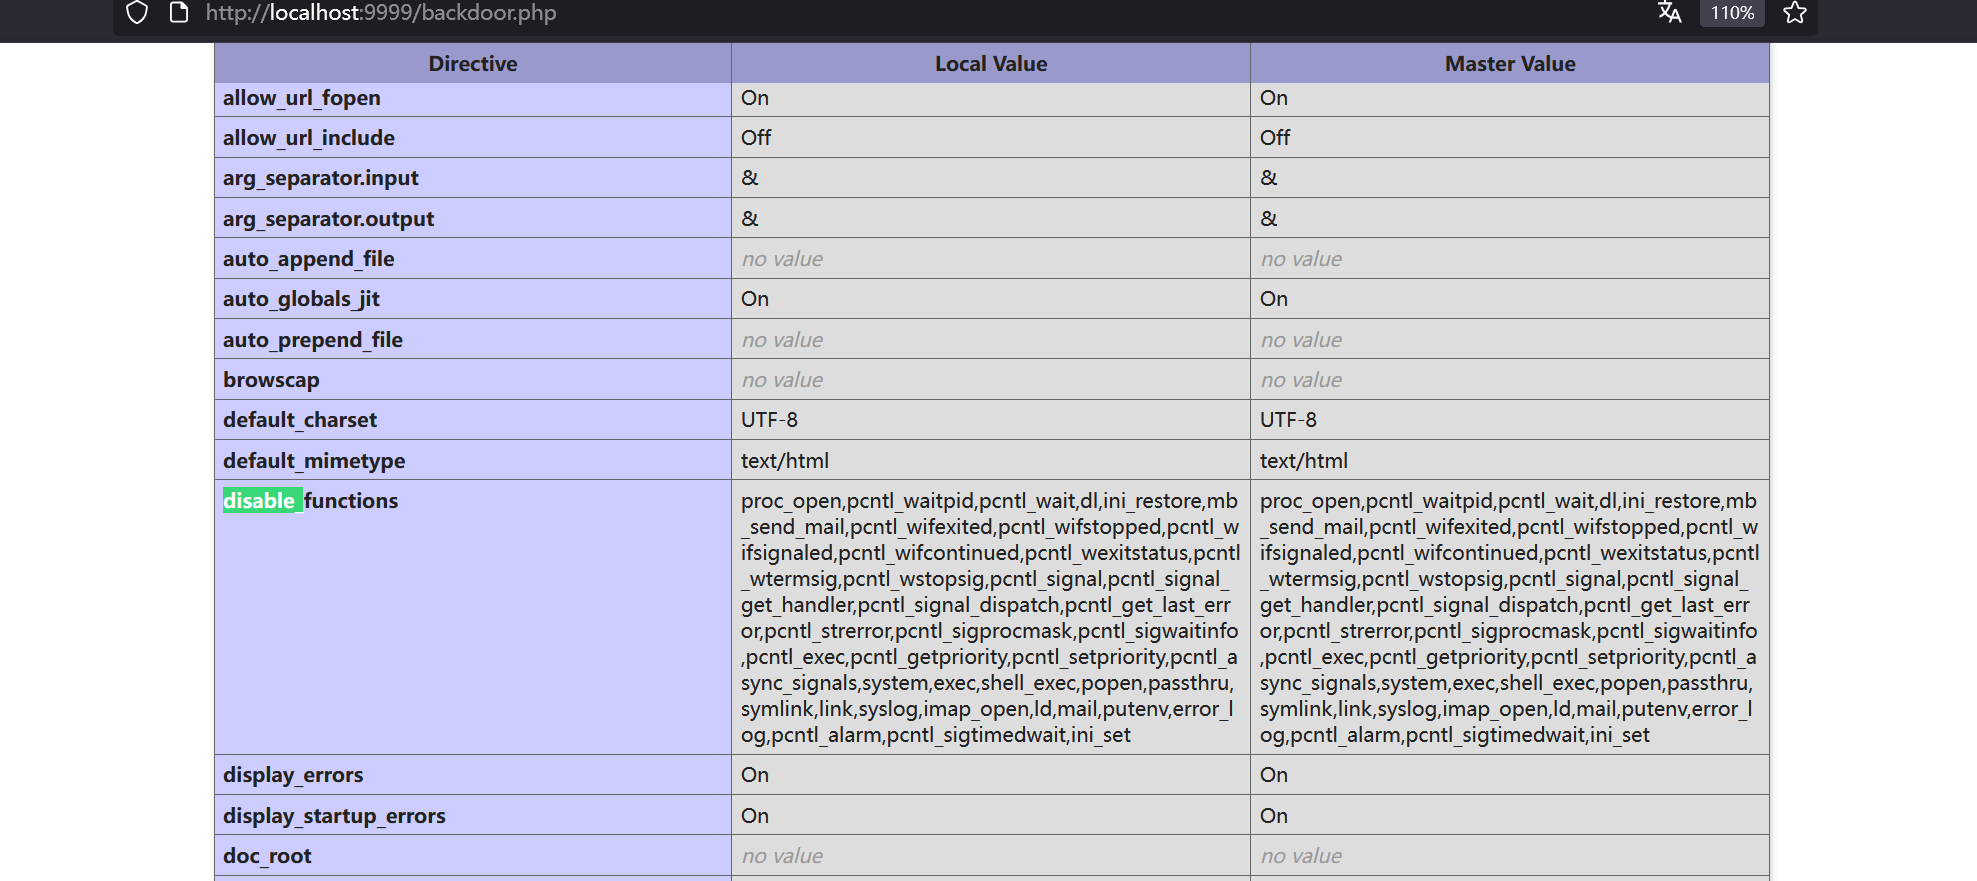Reset the 110% zoom level indicator

(1732, 13)
